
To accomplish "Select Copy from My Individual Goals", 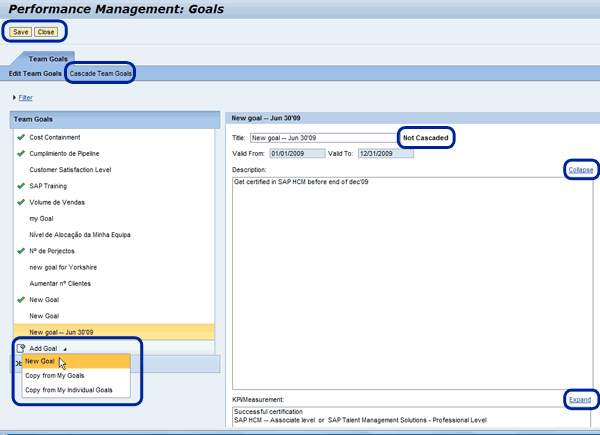I will click(69, 390).
